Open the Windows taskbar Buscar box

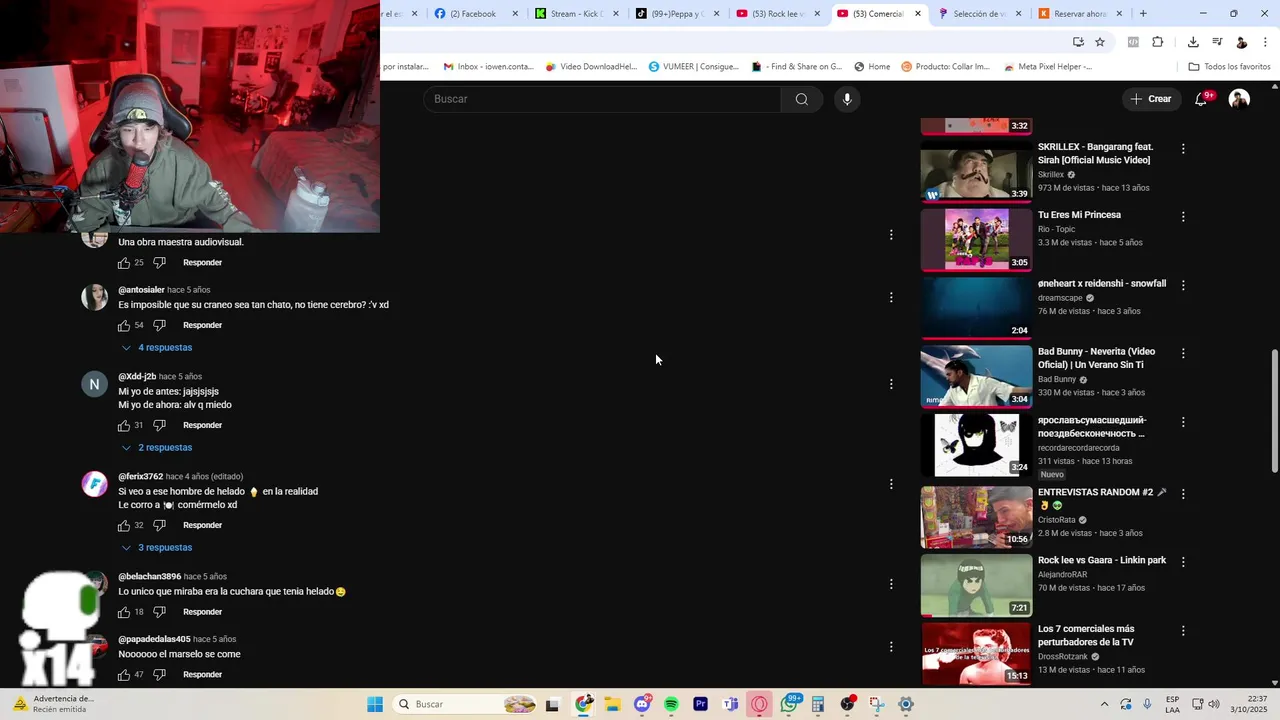[x=465, y=704]
